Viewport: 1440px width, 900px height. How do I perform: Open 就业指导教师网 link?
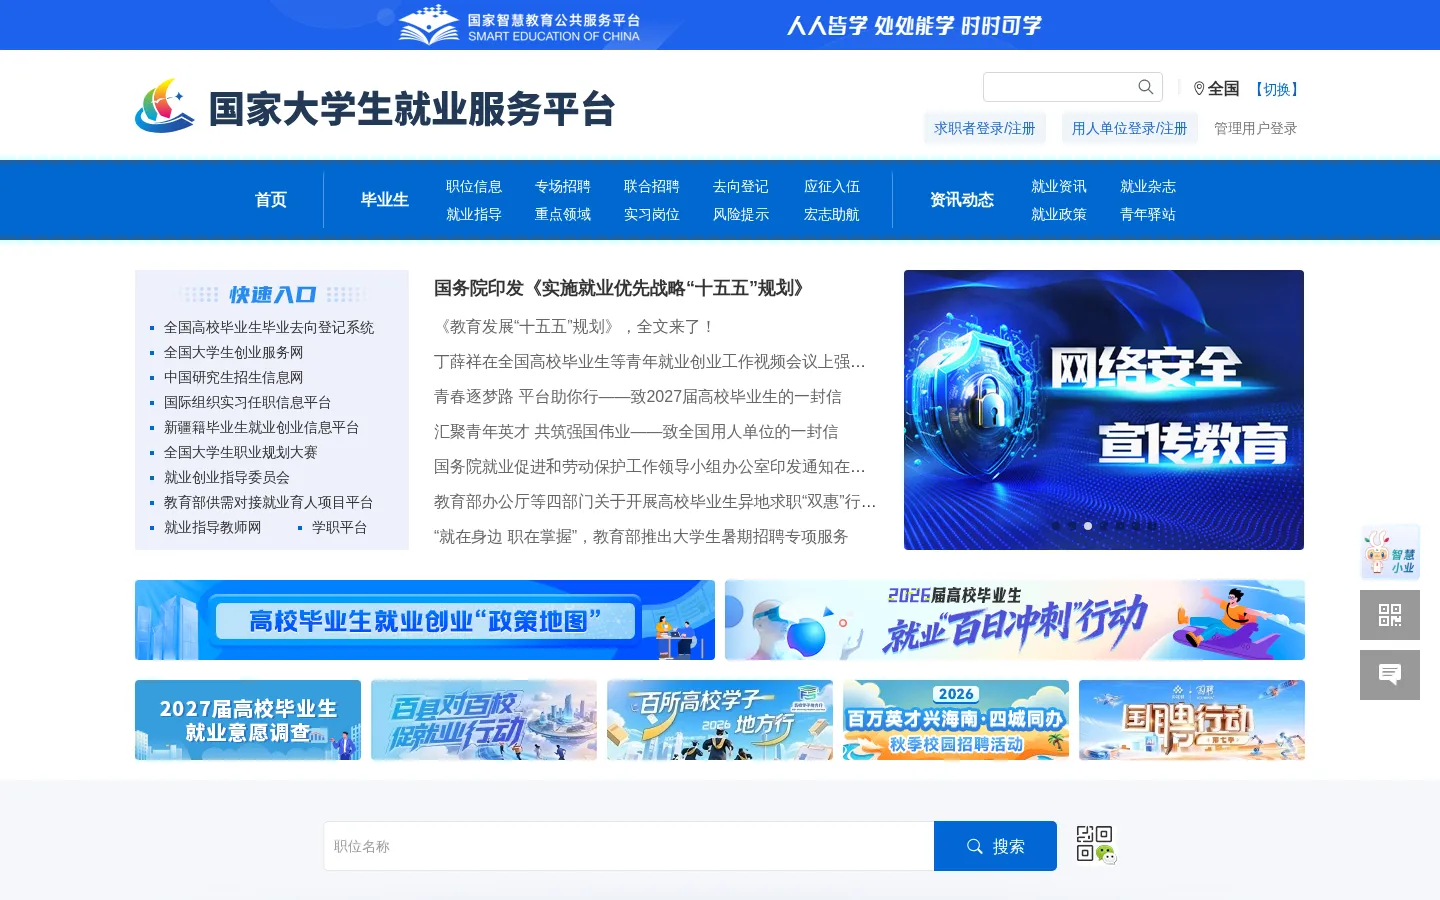213,527
